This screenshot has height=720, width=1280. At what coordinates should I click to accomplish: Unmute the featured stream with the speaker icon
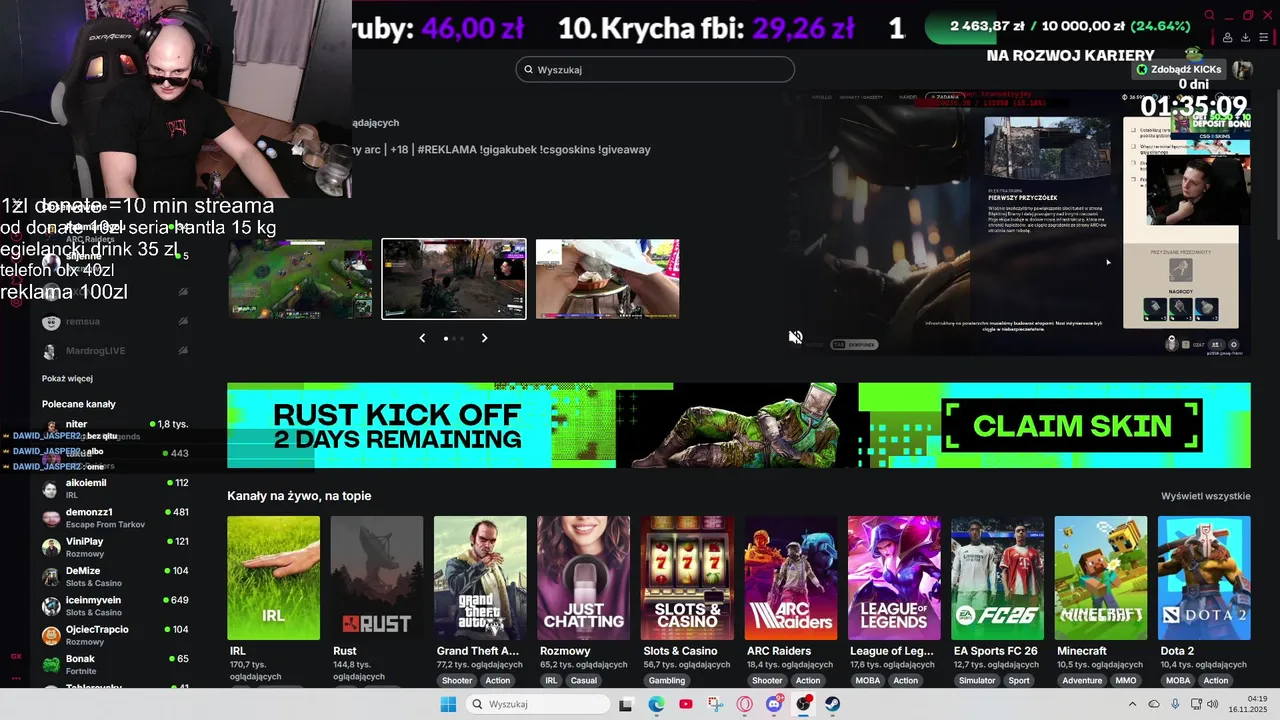795,337
